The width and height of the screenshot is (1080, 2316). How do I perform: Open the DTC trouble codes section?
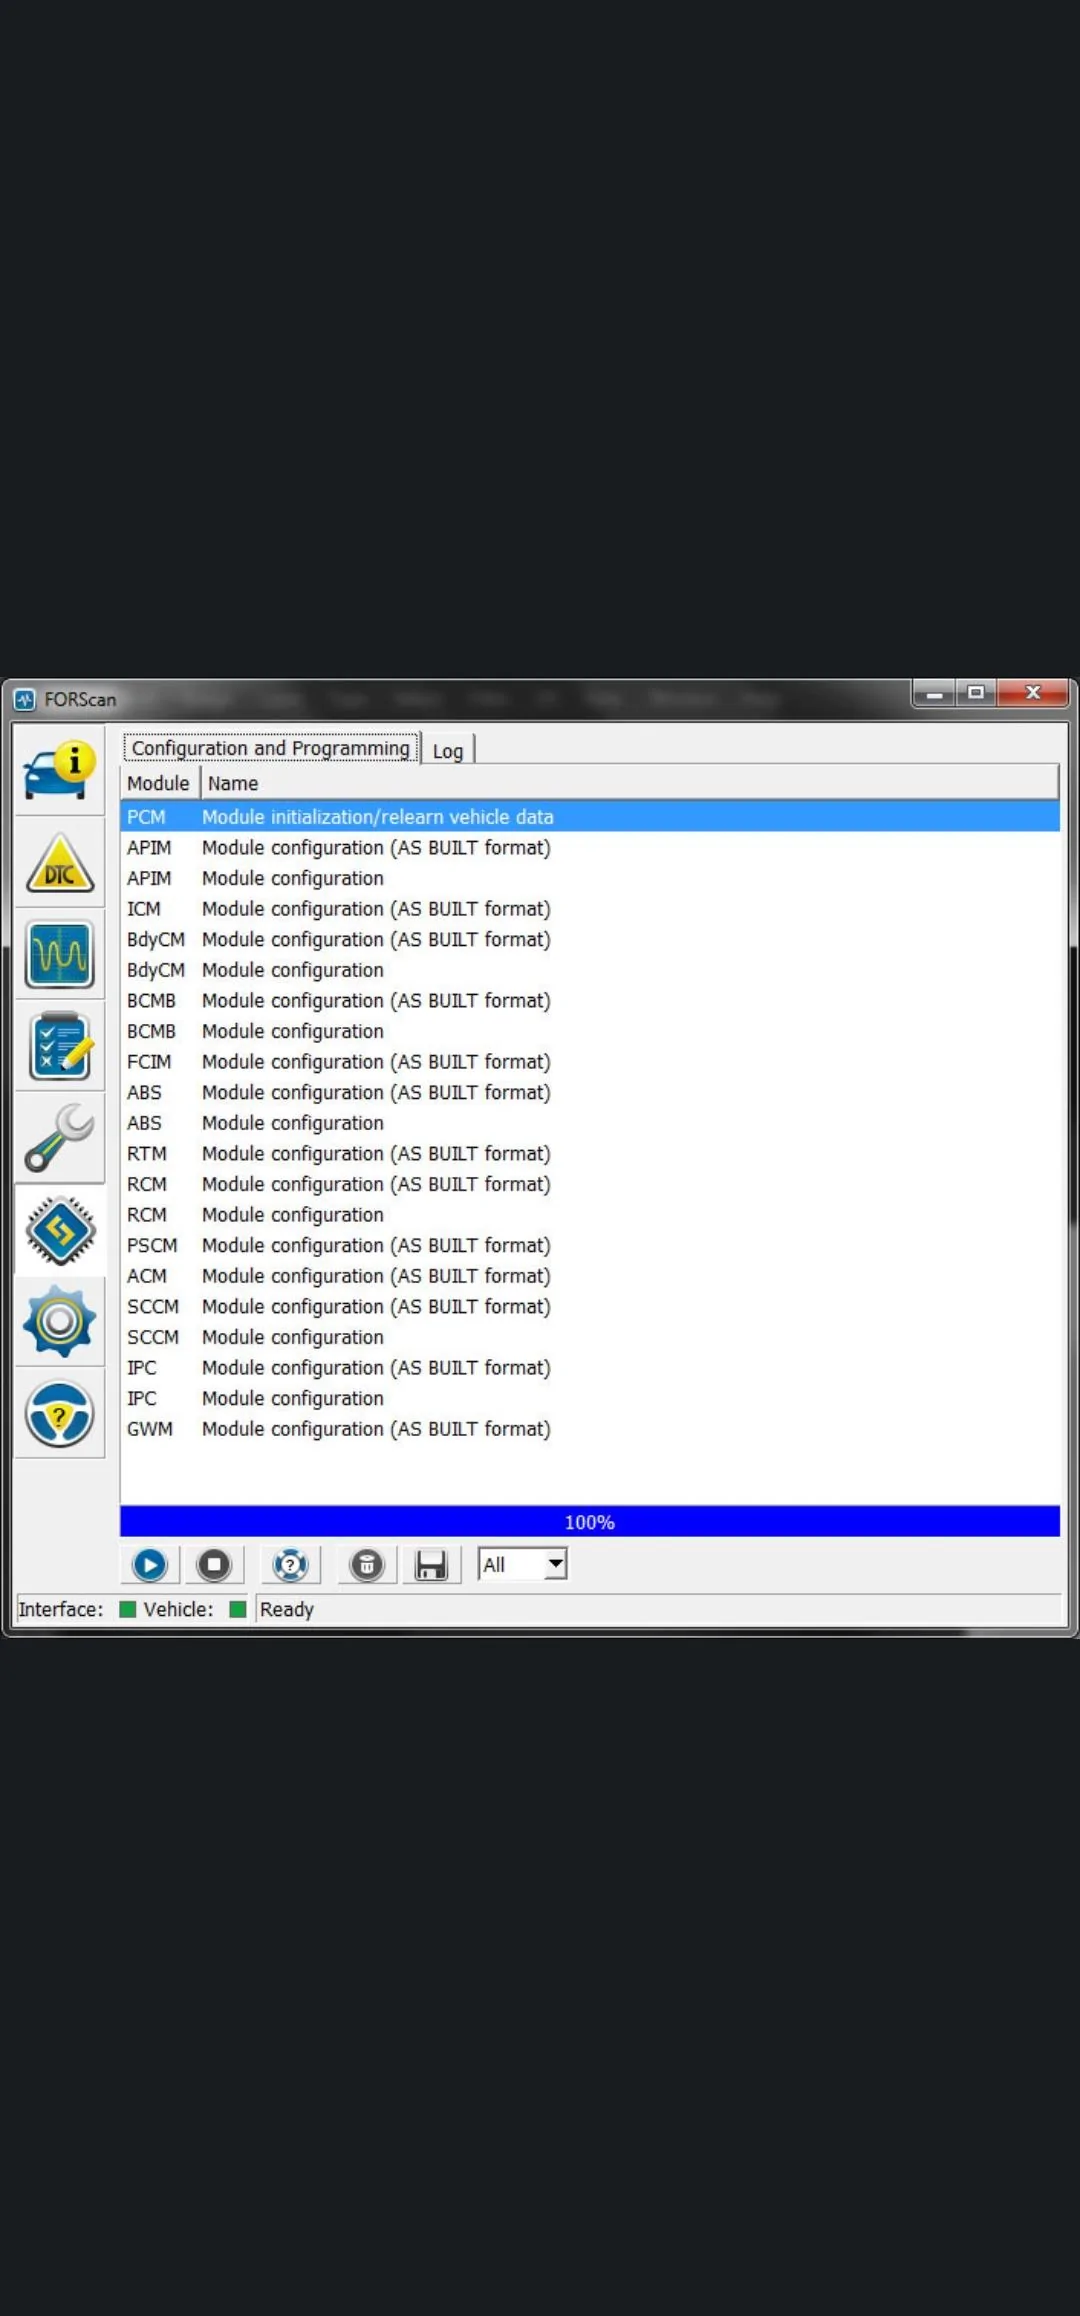pos(59,862)
